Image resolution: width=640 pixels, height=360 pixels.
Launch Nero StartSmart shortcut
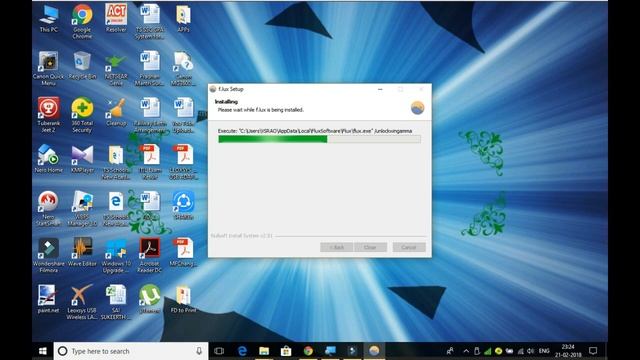(x=48, y=209)
